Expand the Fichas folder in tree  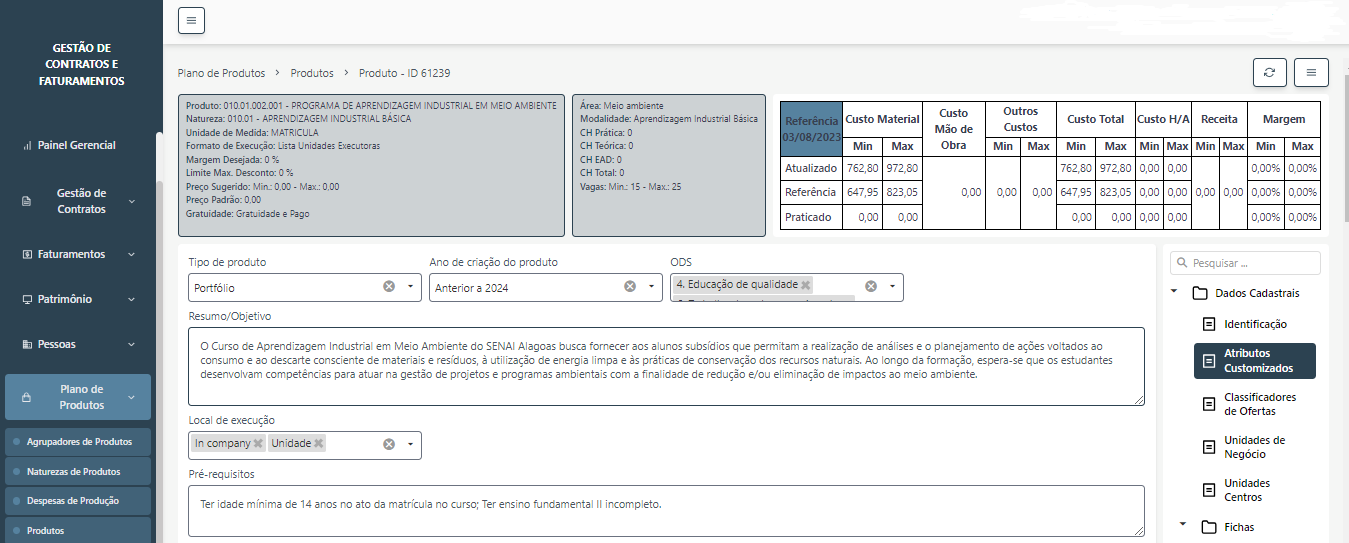[1184, 525]
